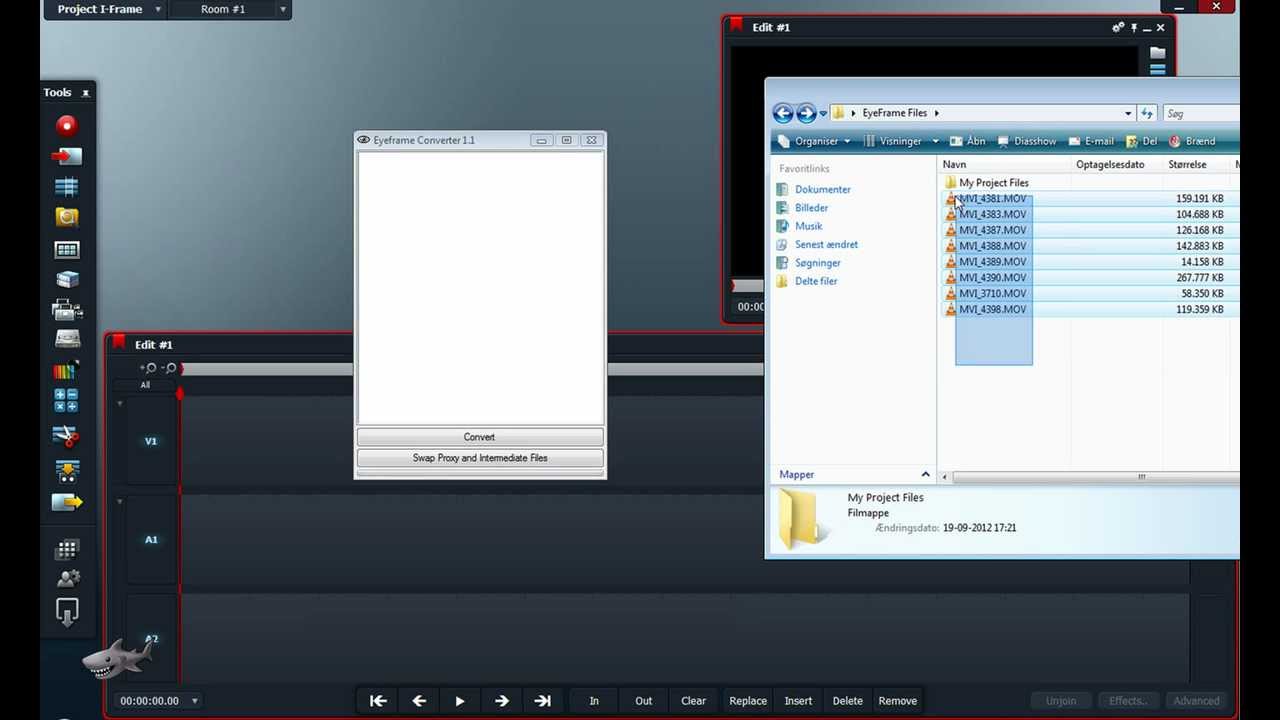Screen dimensions: 1280x720
Task: Toggle the V1 video track selector
Action: [x=151, y=441]
